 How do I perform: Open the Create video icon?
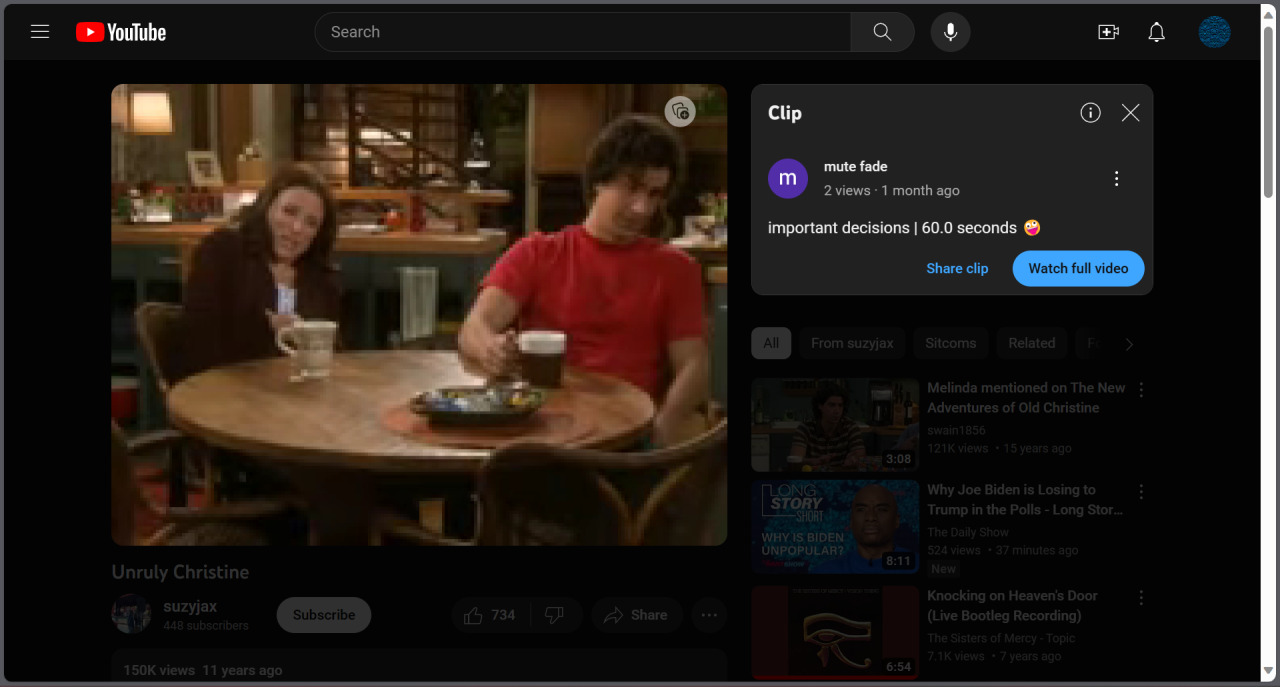[x=1108, y=32]
